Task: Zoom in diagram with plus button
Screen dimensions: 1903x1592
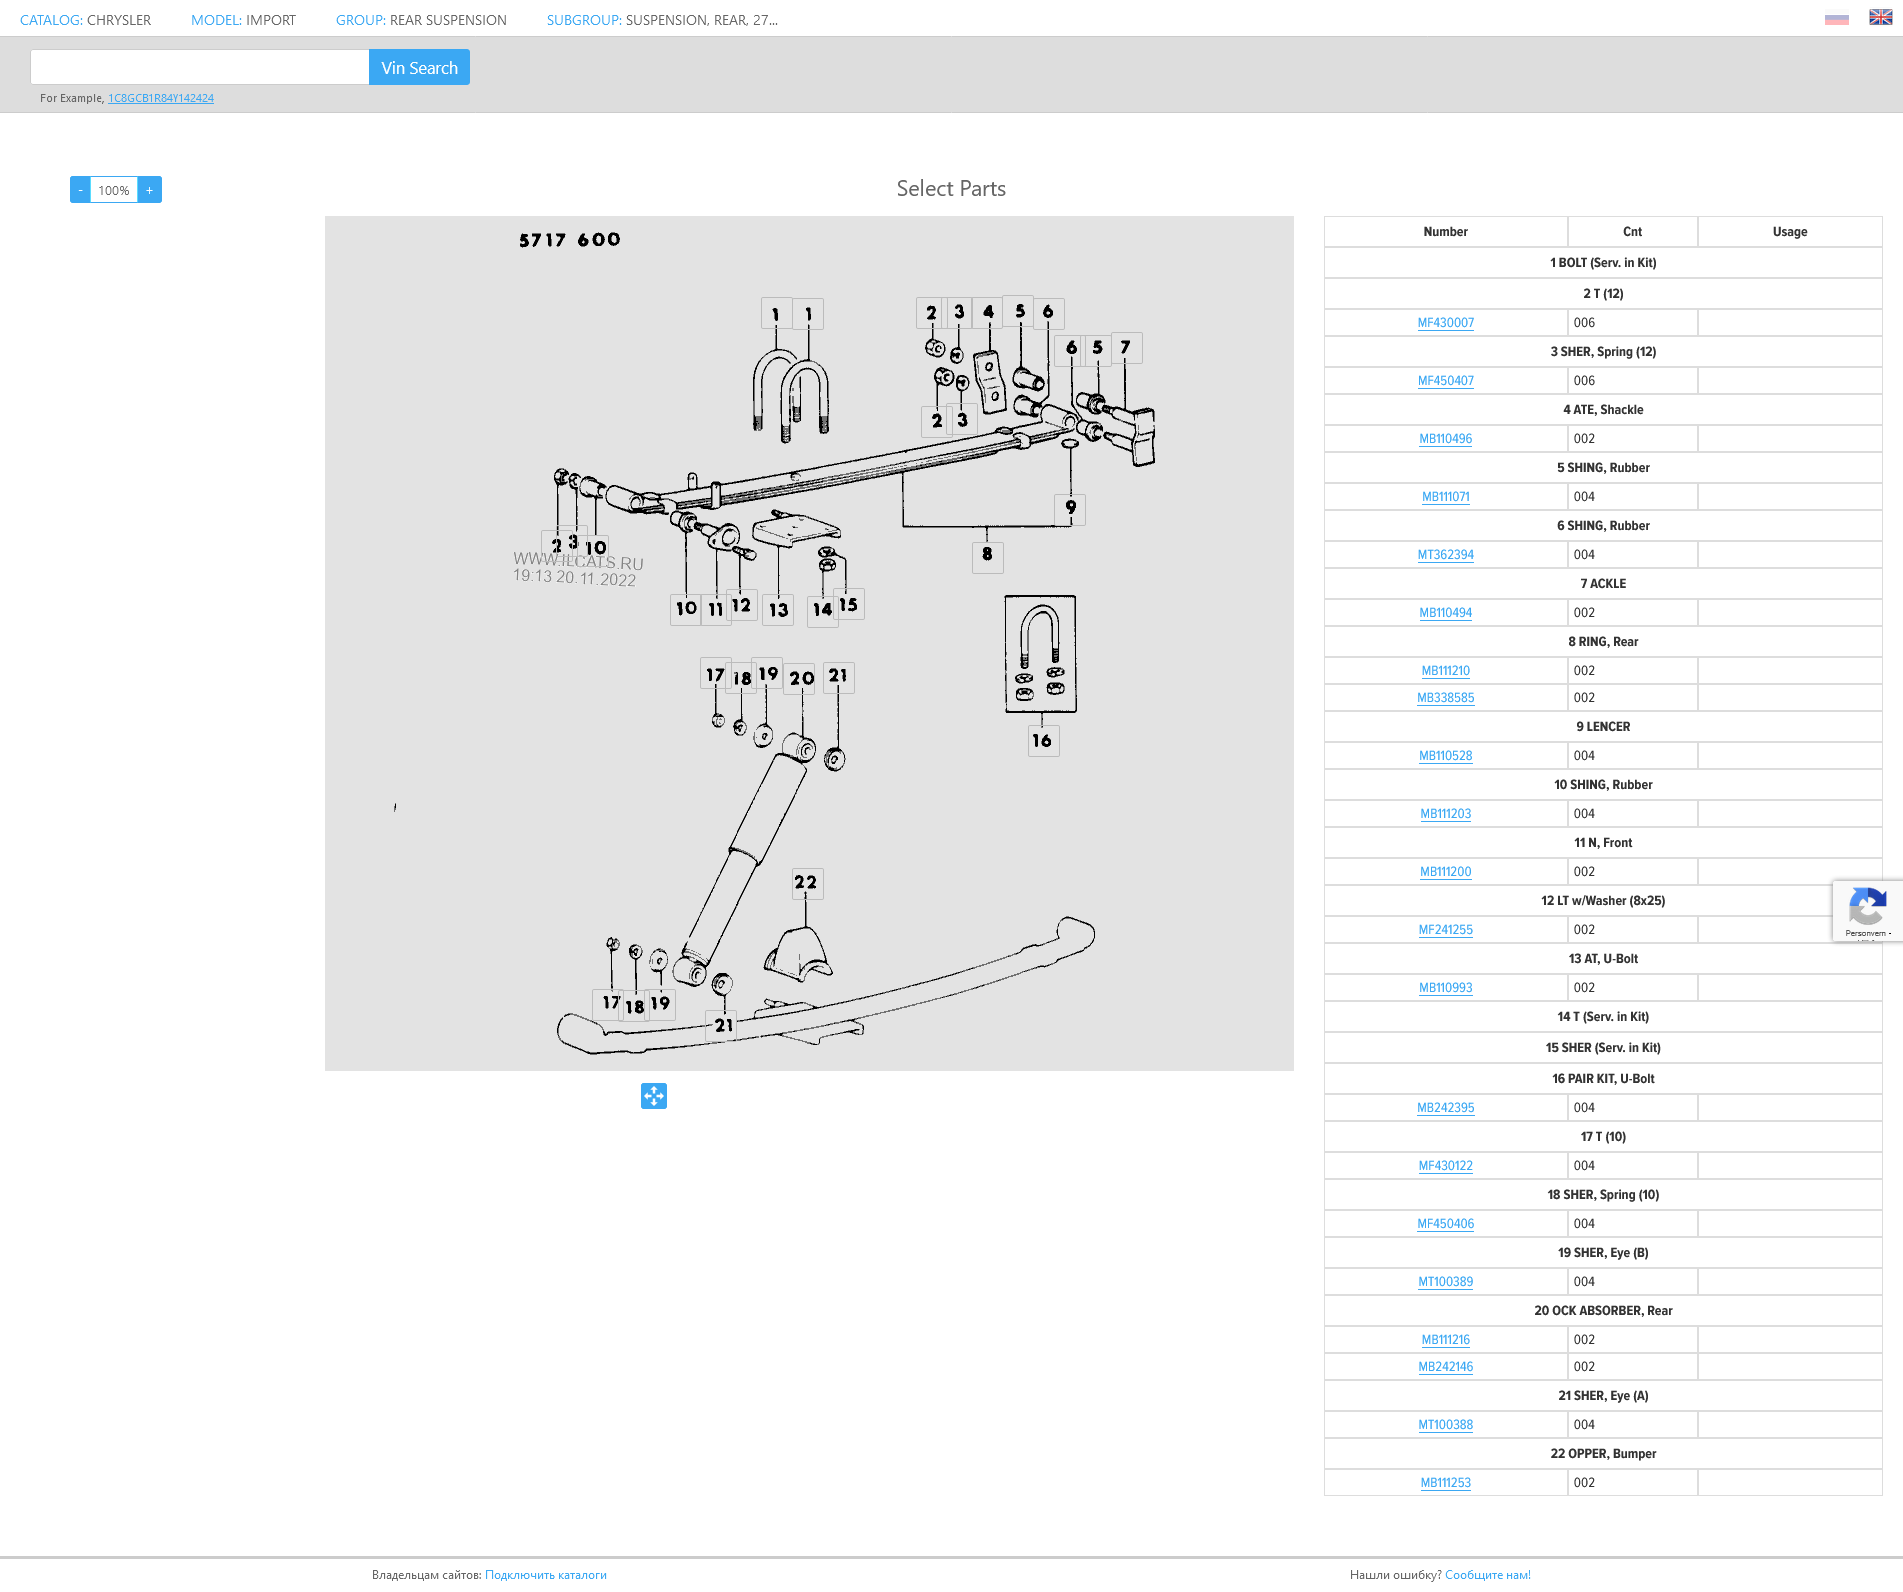Action: (x=150, y=190)
